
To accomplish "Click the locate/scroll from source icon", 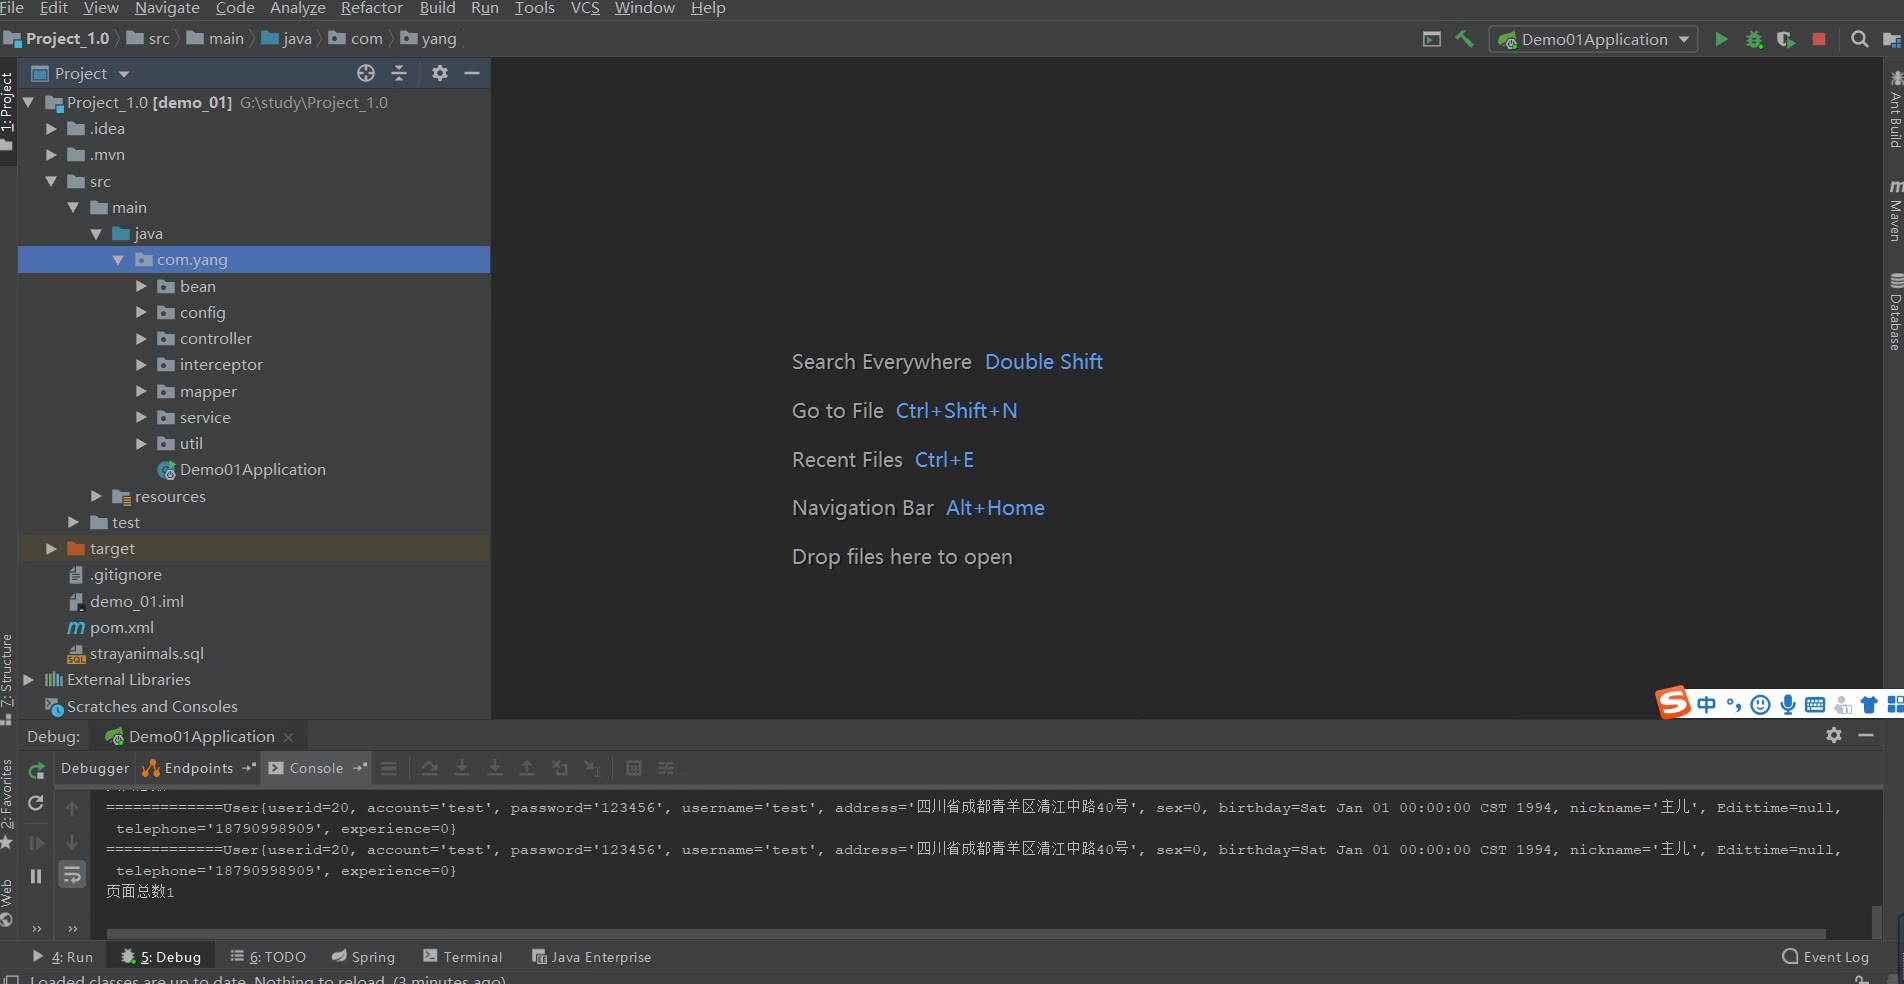I will point(366,73).
